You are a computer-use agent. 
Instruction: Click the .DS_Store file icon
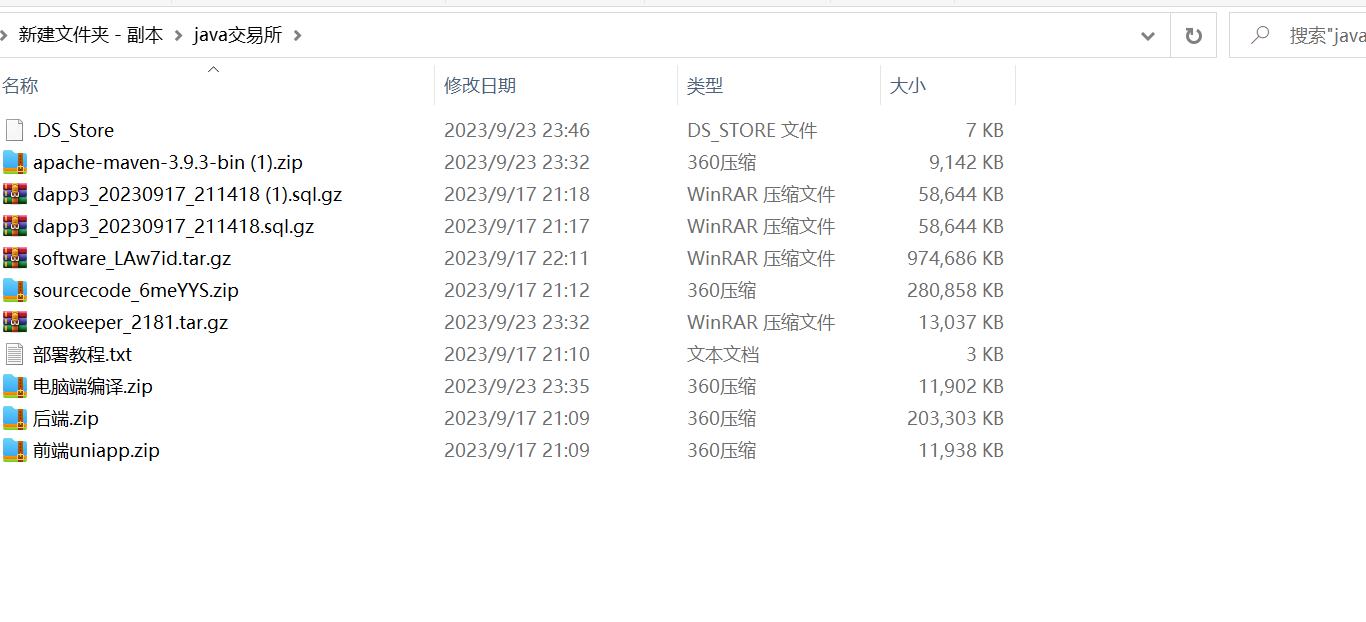pyautogui.click(x=14, y=130)
